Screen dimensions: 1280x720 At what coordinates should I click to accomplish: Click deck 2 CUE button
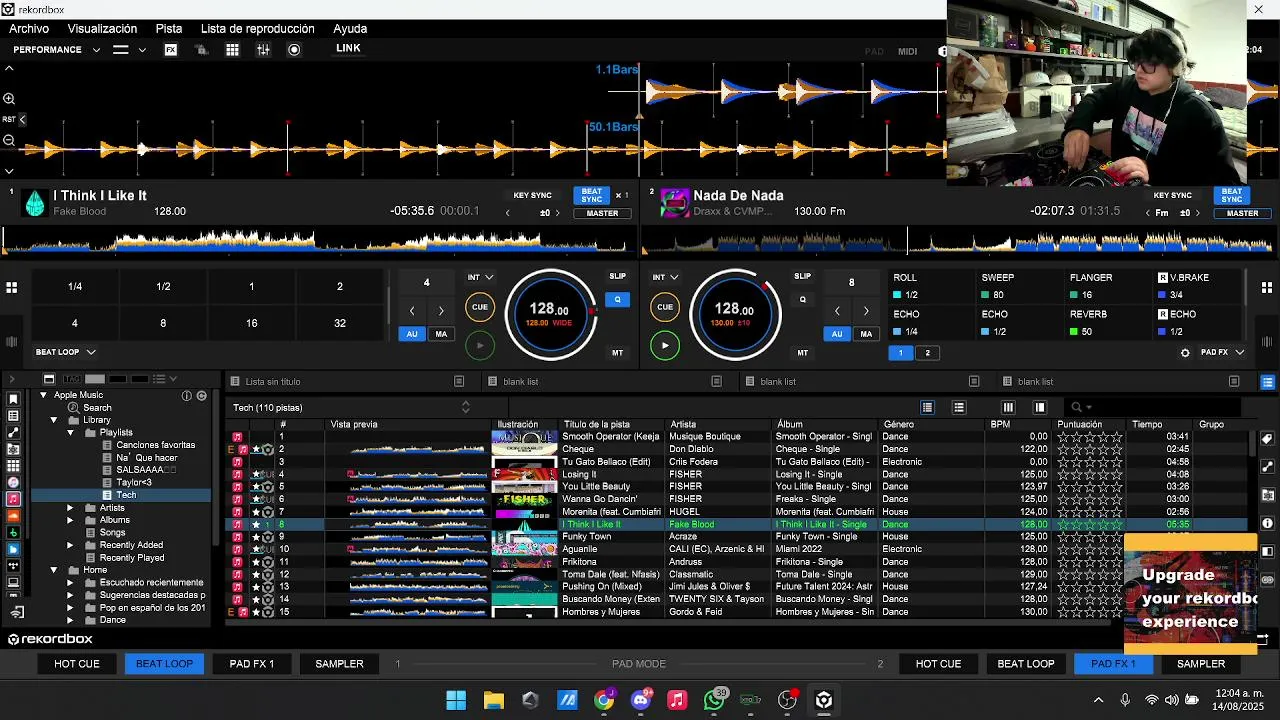coord(665,307)
